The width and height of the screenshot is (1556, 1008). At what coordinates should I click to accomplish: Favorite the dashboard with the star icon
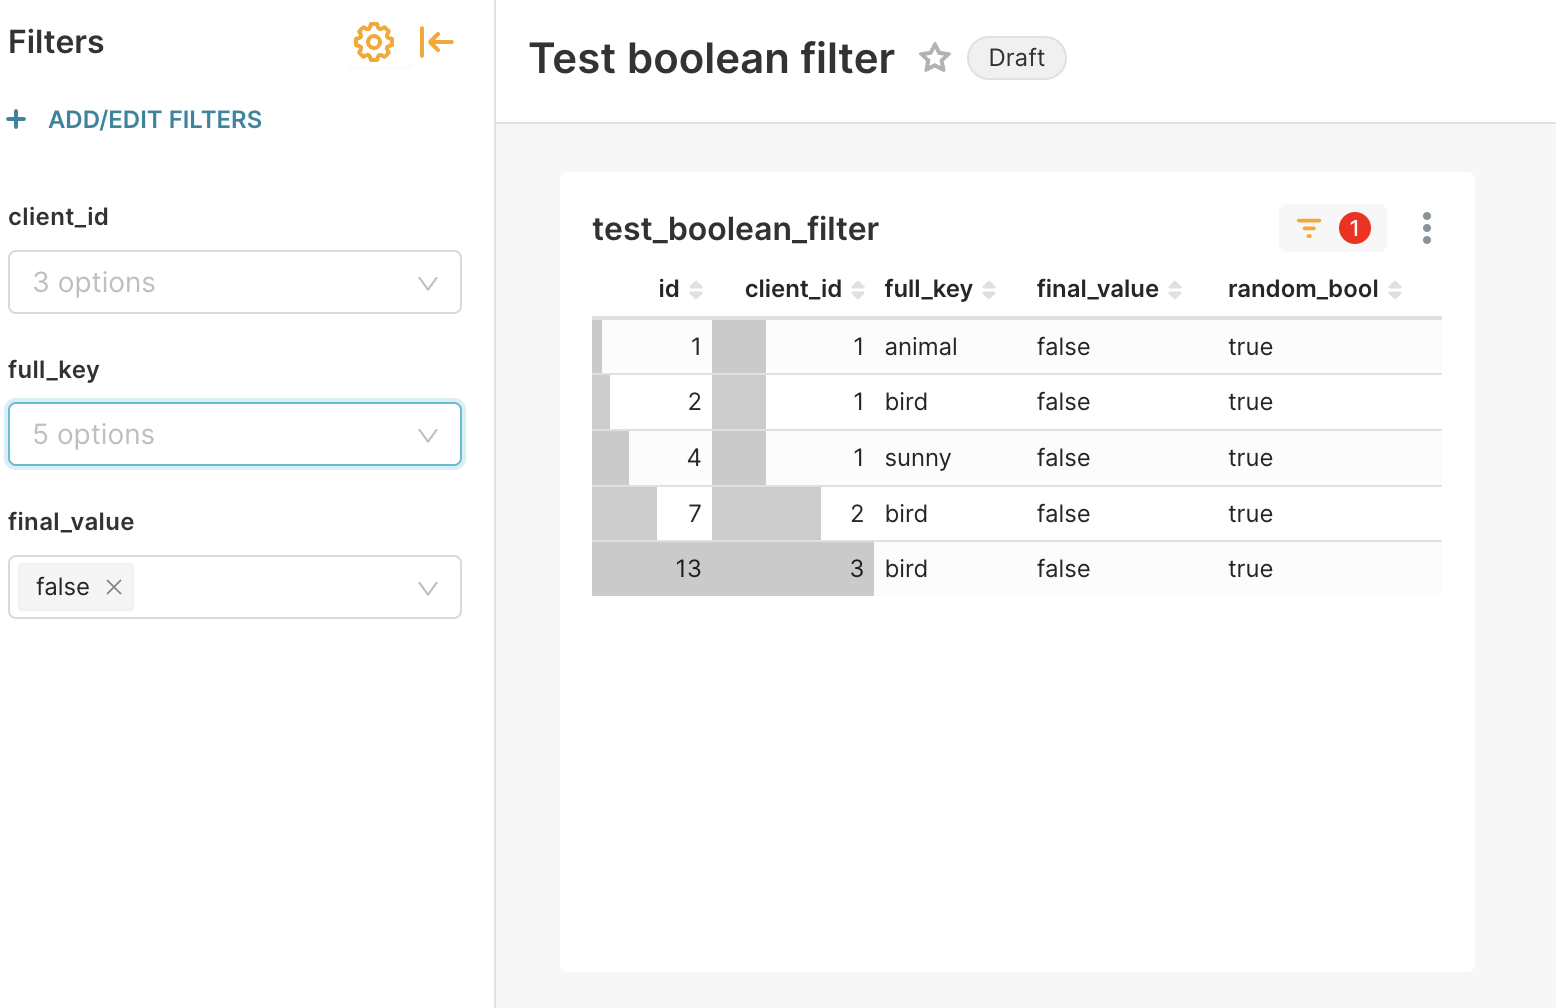click(x=935, y=58)
